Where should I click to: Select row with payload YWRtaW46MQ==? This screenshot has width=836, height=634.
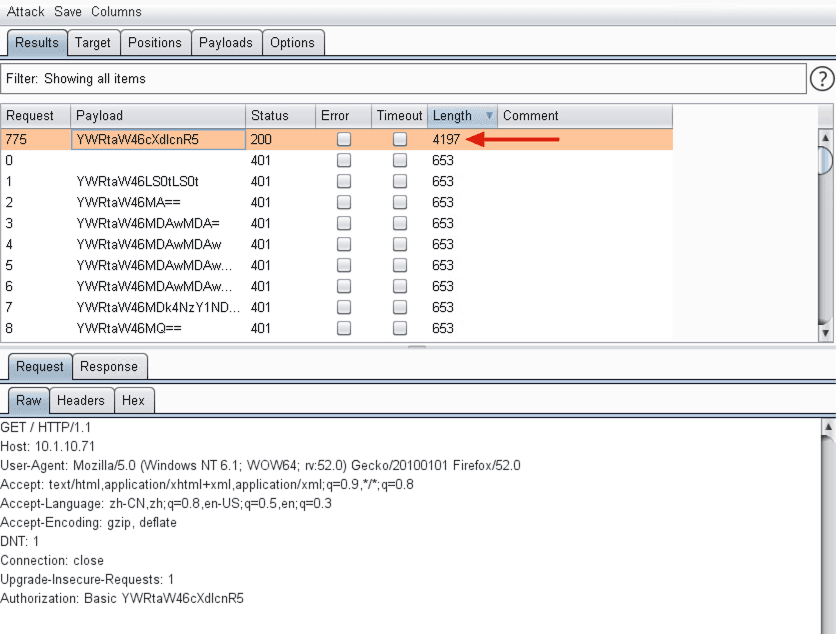[336, 328]
